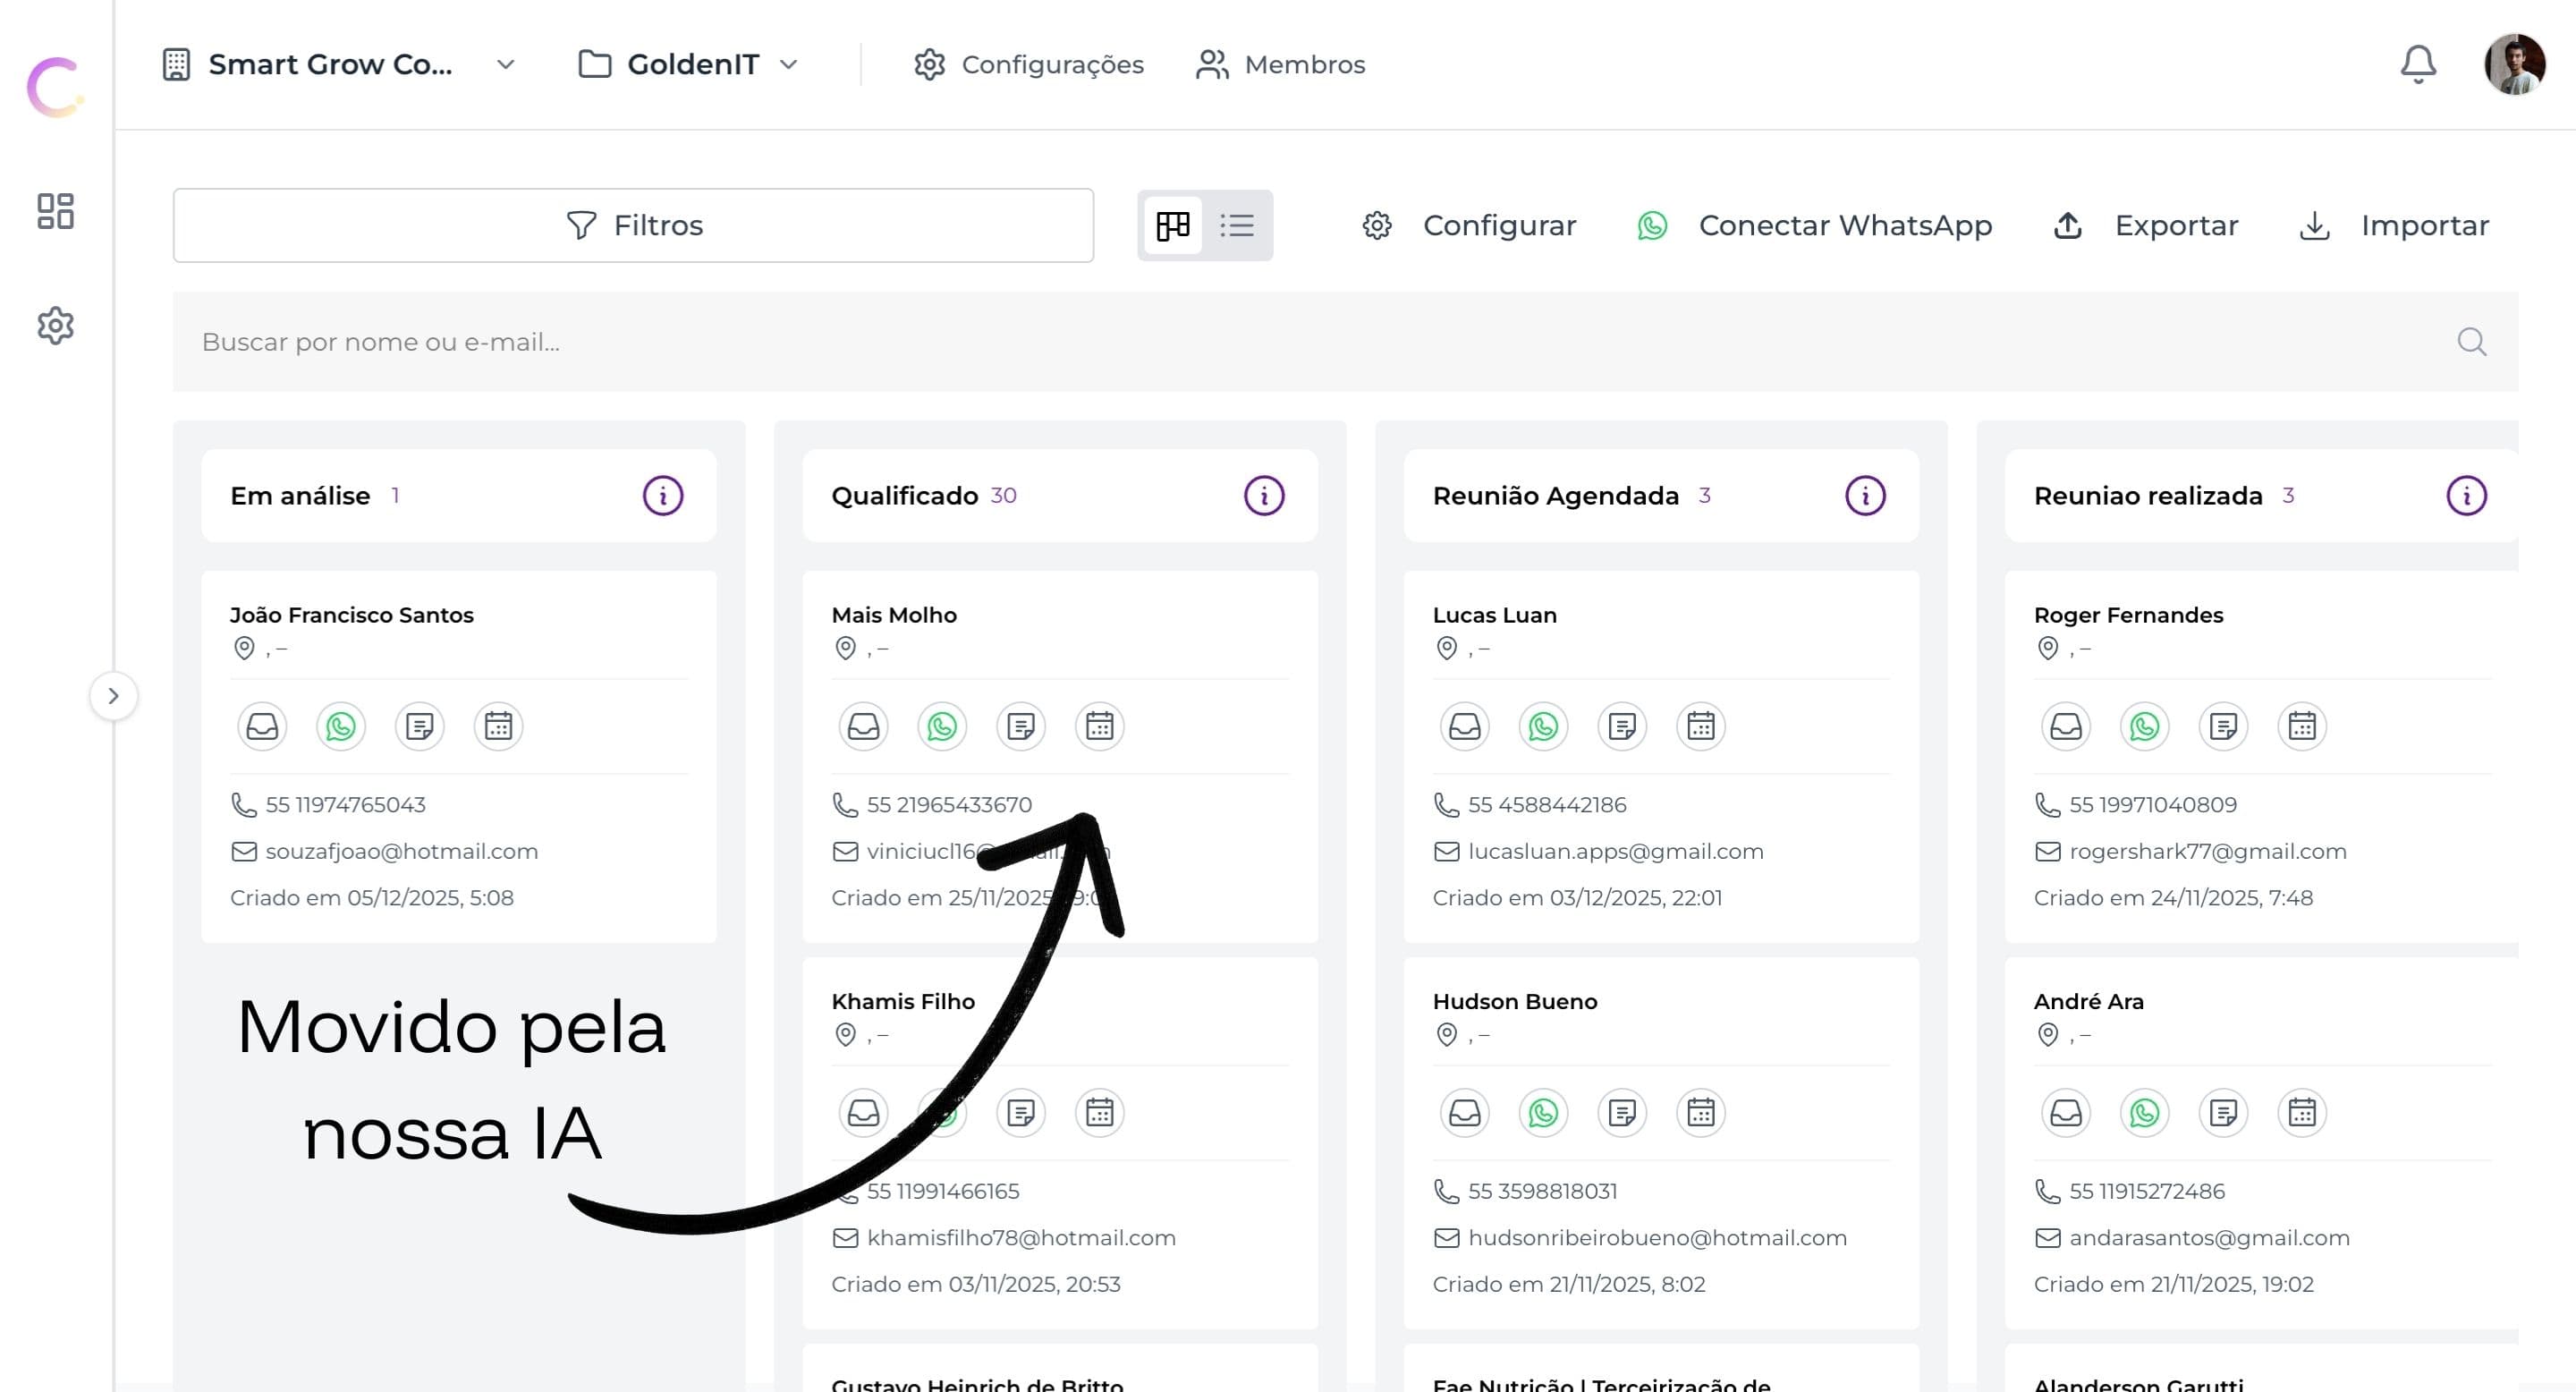Open dashboard grid icon in sidebar

(x=55, y=211)
